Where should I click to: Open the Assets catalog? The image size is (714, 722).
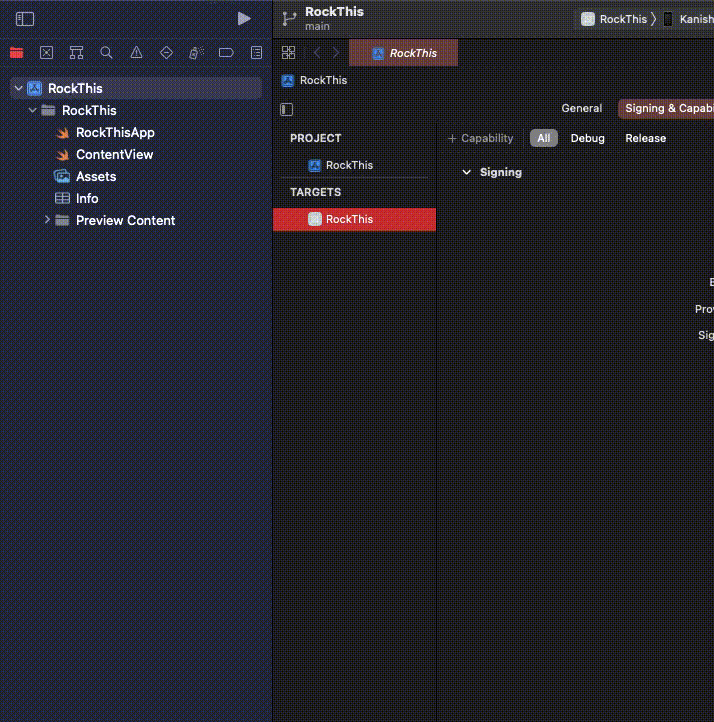click(x=85, y=176)
